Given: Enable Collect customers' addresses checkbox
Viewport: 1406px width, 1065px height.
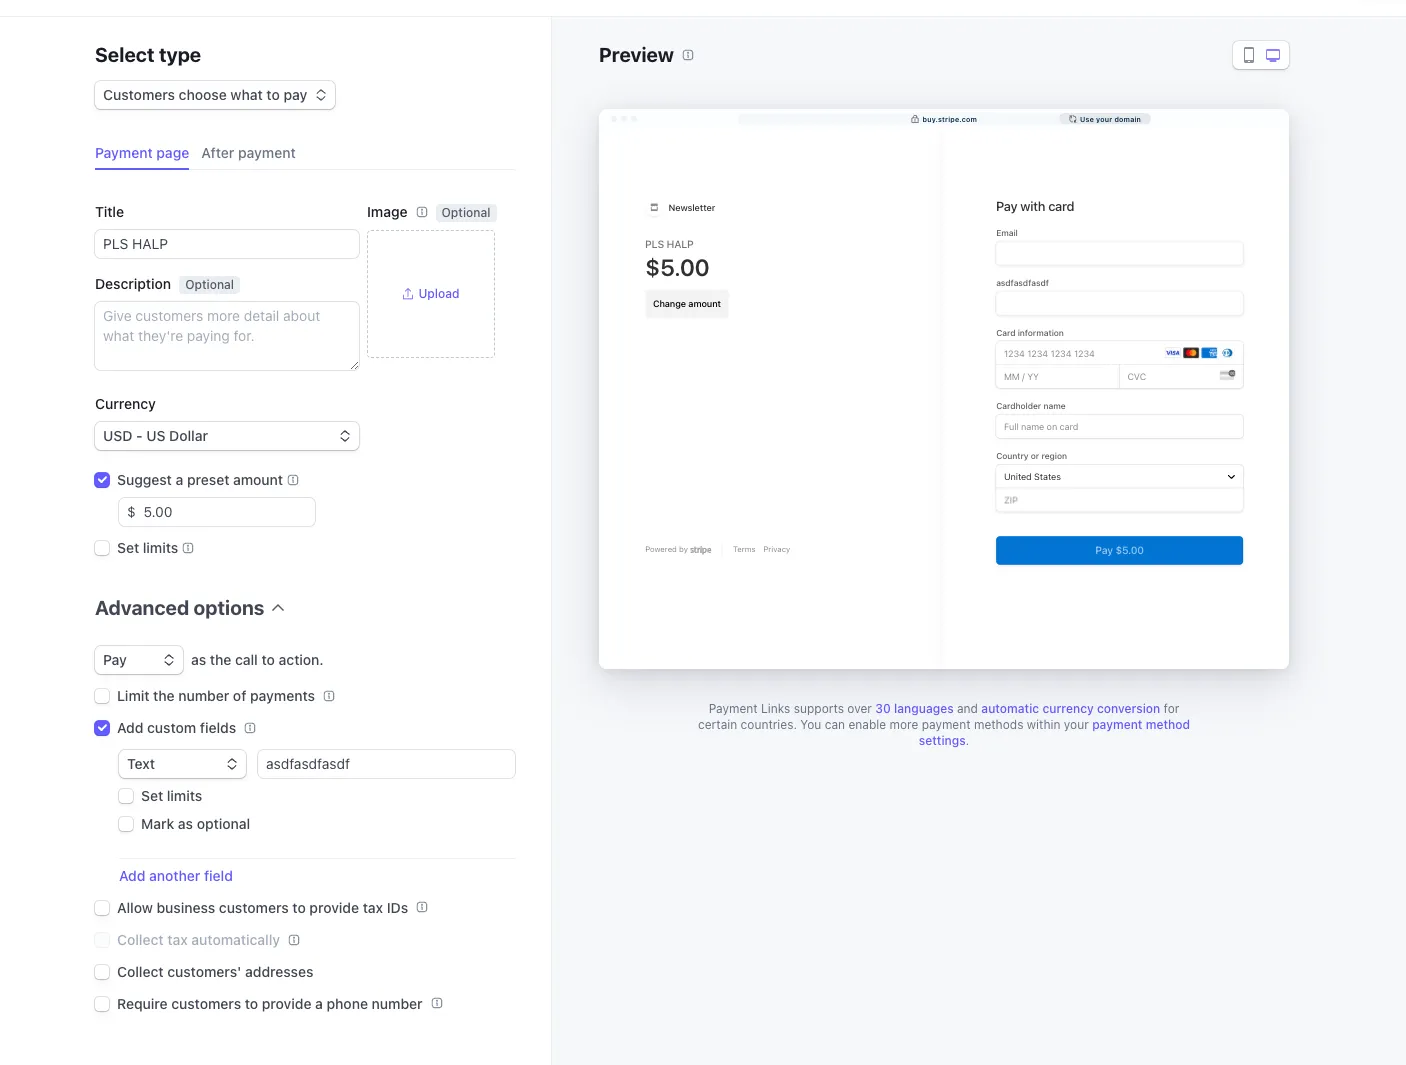Looking at the screenshot, I should tap(102, 972).
